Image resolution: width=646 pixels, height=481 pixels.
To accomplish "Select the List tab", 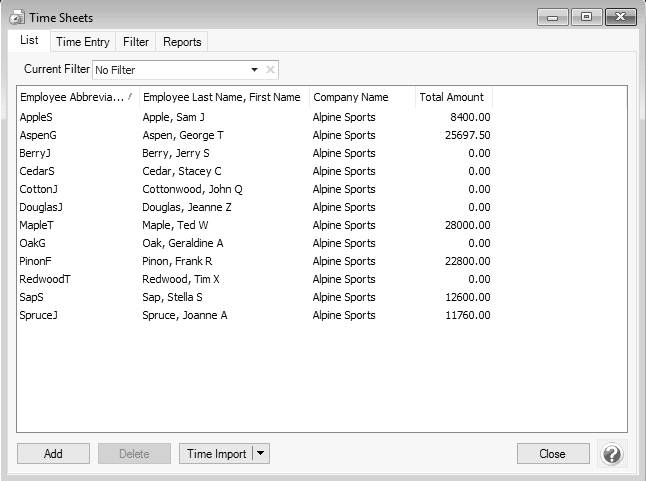I will click(x=29, y=41).
